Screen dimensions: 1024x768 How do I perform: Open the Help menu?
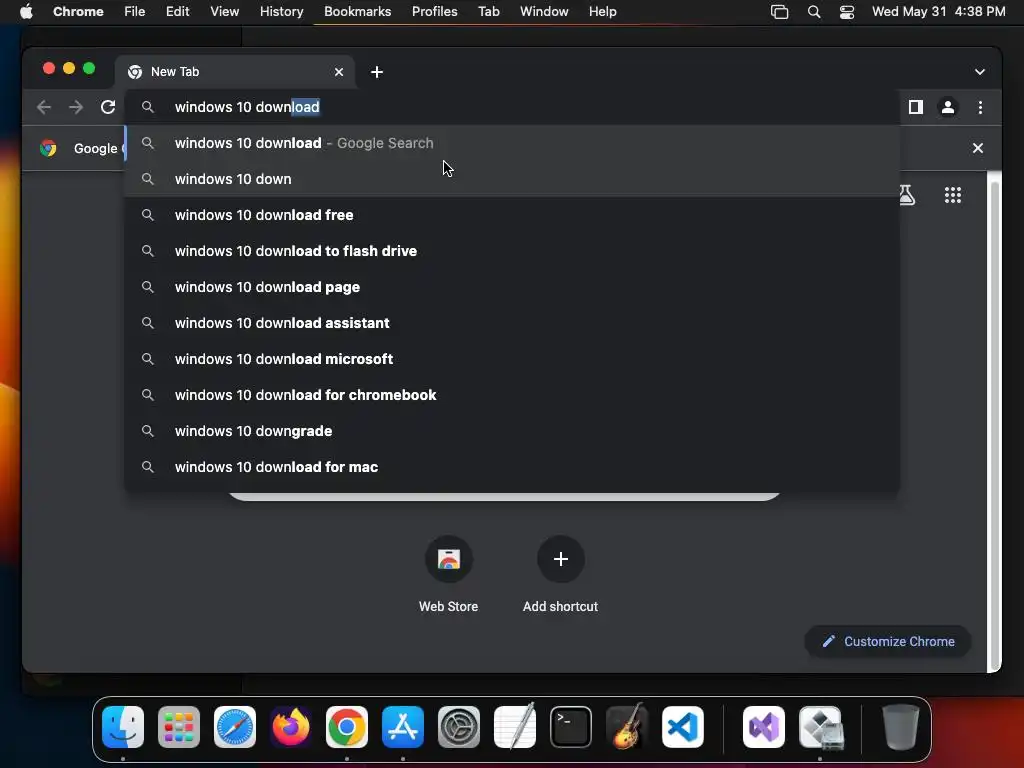point(603,12)
